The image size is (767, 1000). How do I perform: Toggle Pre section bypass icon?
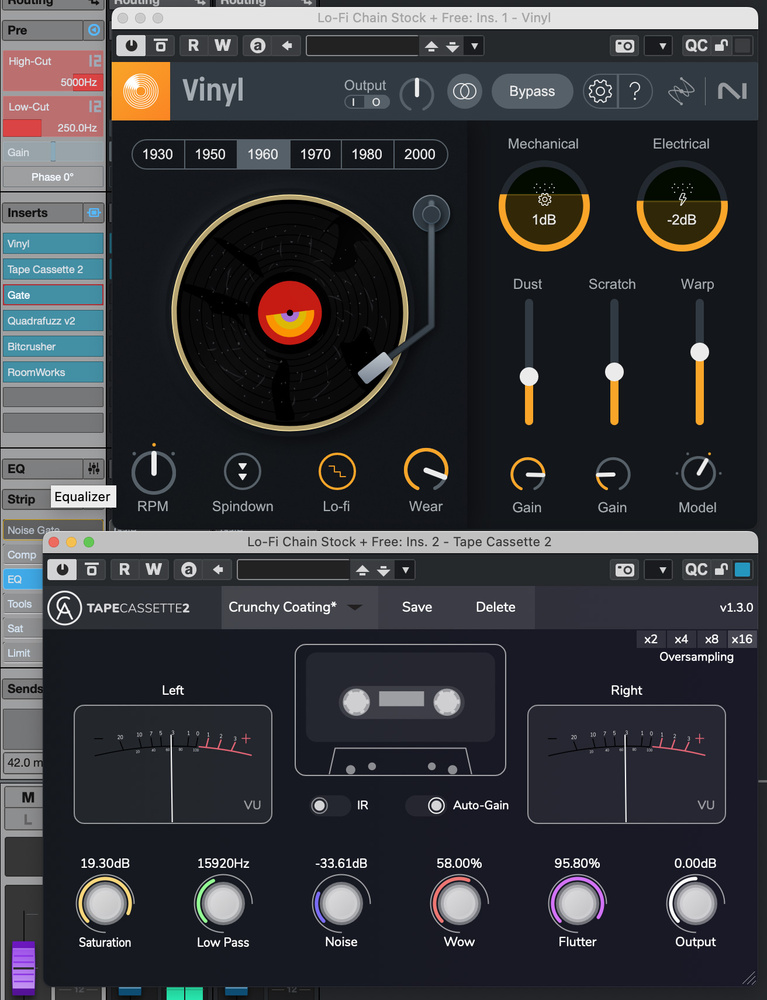pyautogui.click(x=94, y=30)
